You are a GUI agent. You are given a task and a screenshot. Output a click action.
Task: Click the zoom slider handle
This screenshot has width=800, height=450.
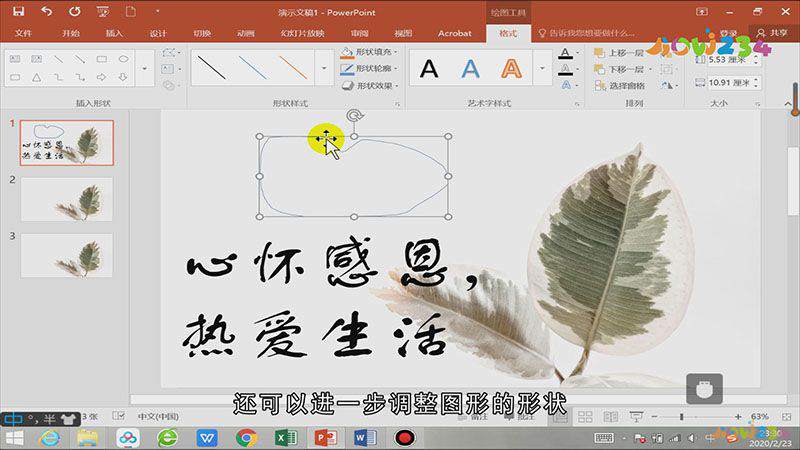coord(681,417)
